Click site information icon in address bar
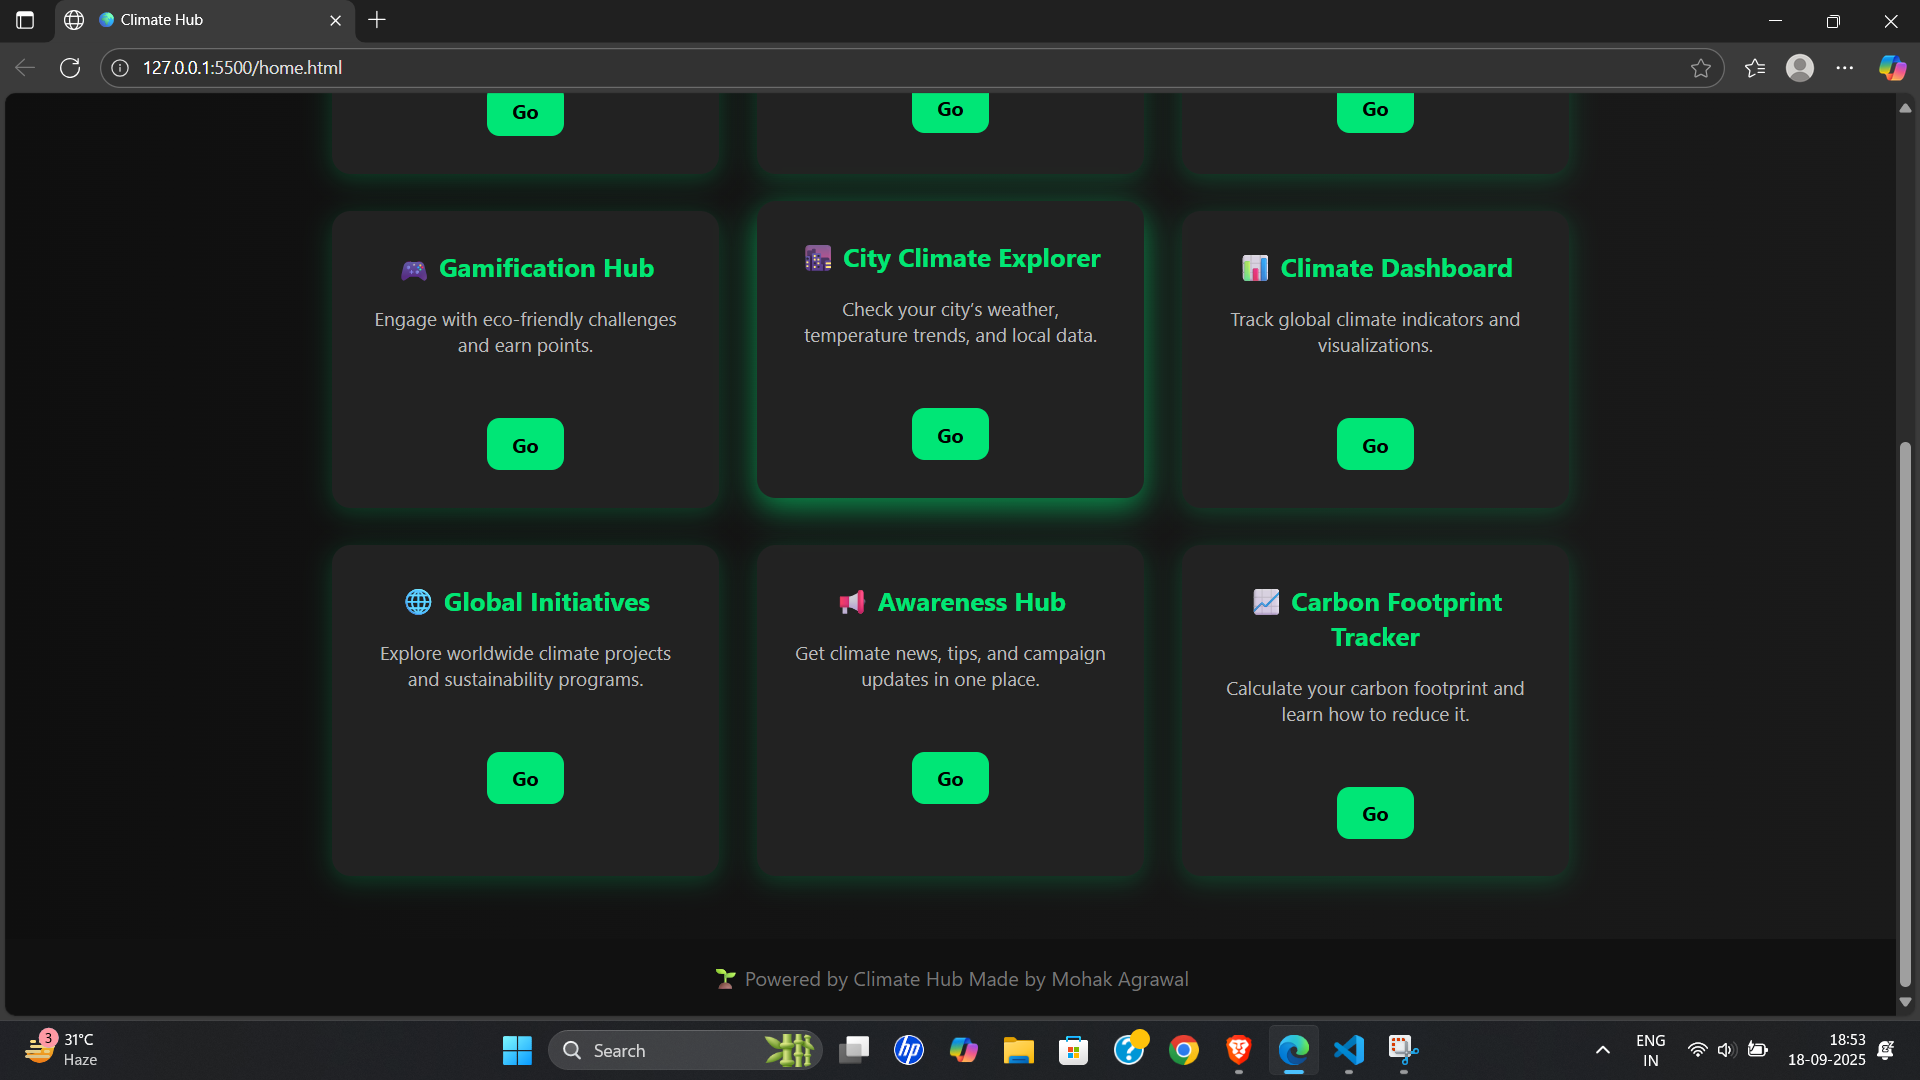The width and height of the screenshot is (1920, 1080). pyautogui.click(x=120, y=68)
